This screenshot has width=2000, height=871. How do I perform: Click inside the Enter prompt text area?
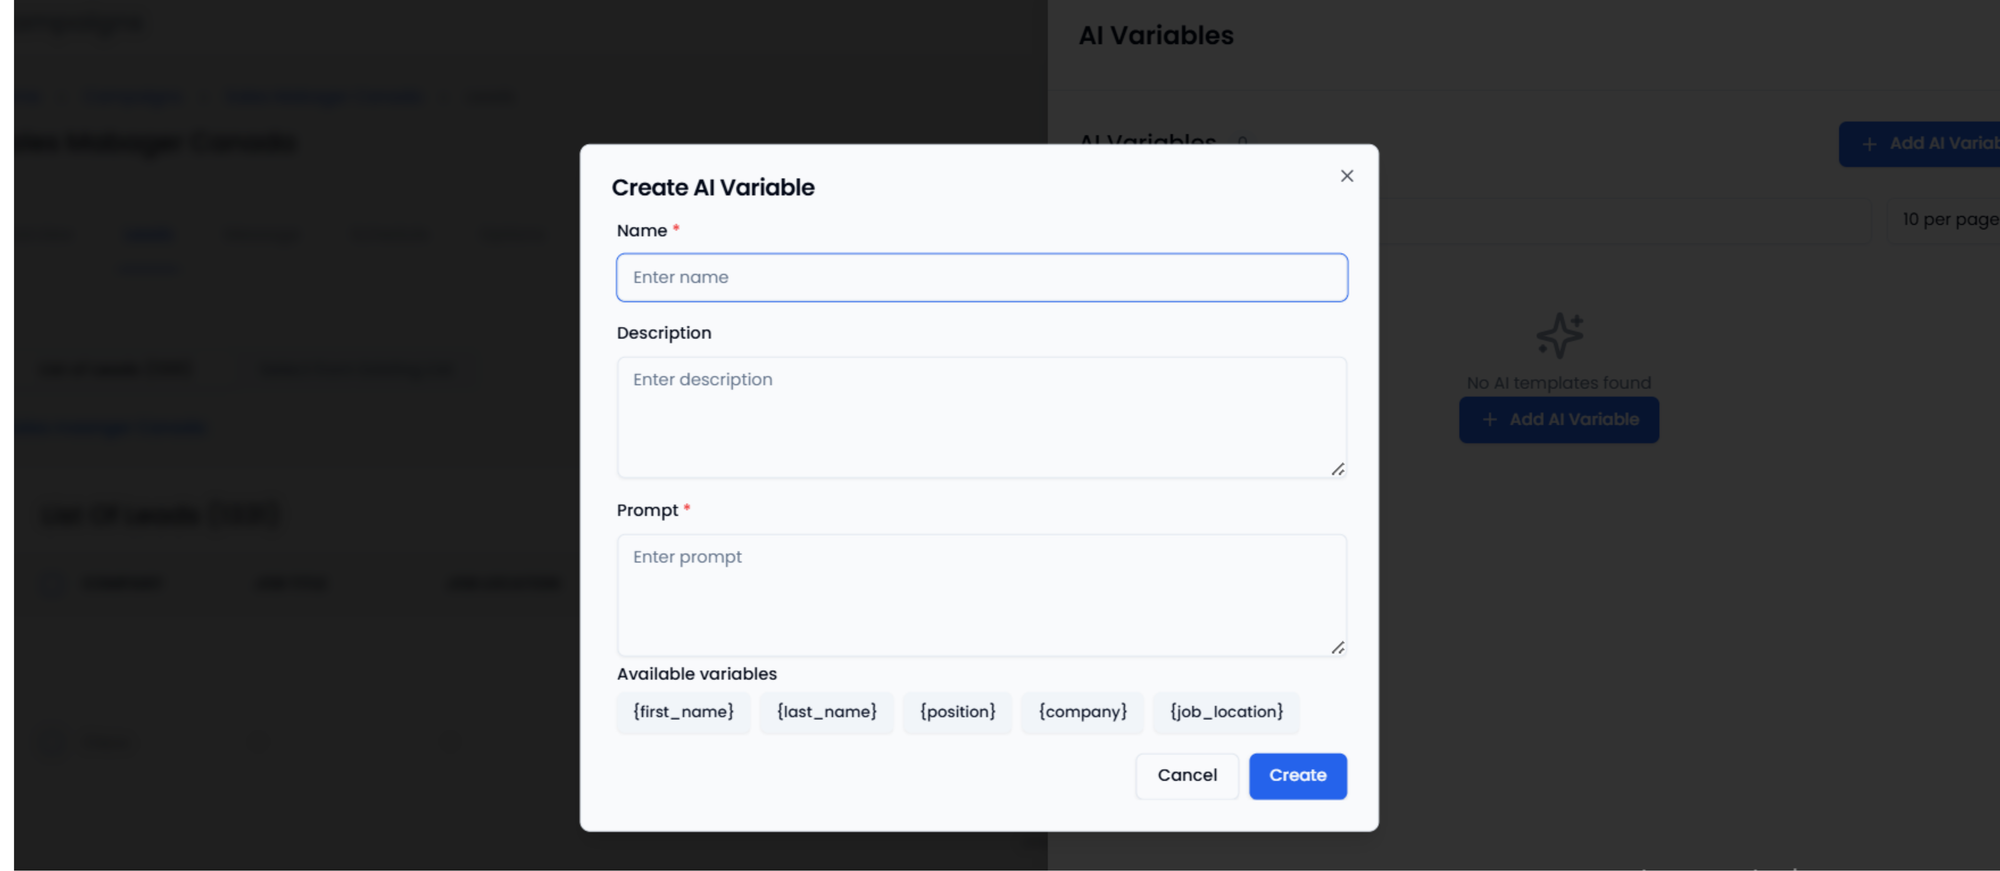(x=981, y=594)
